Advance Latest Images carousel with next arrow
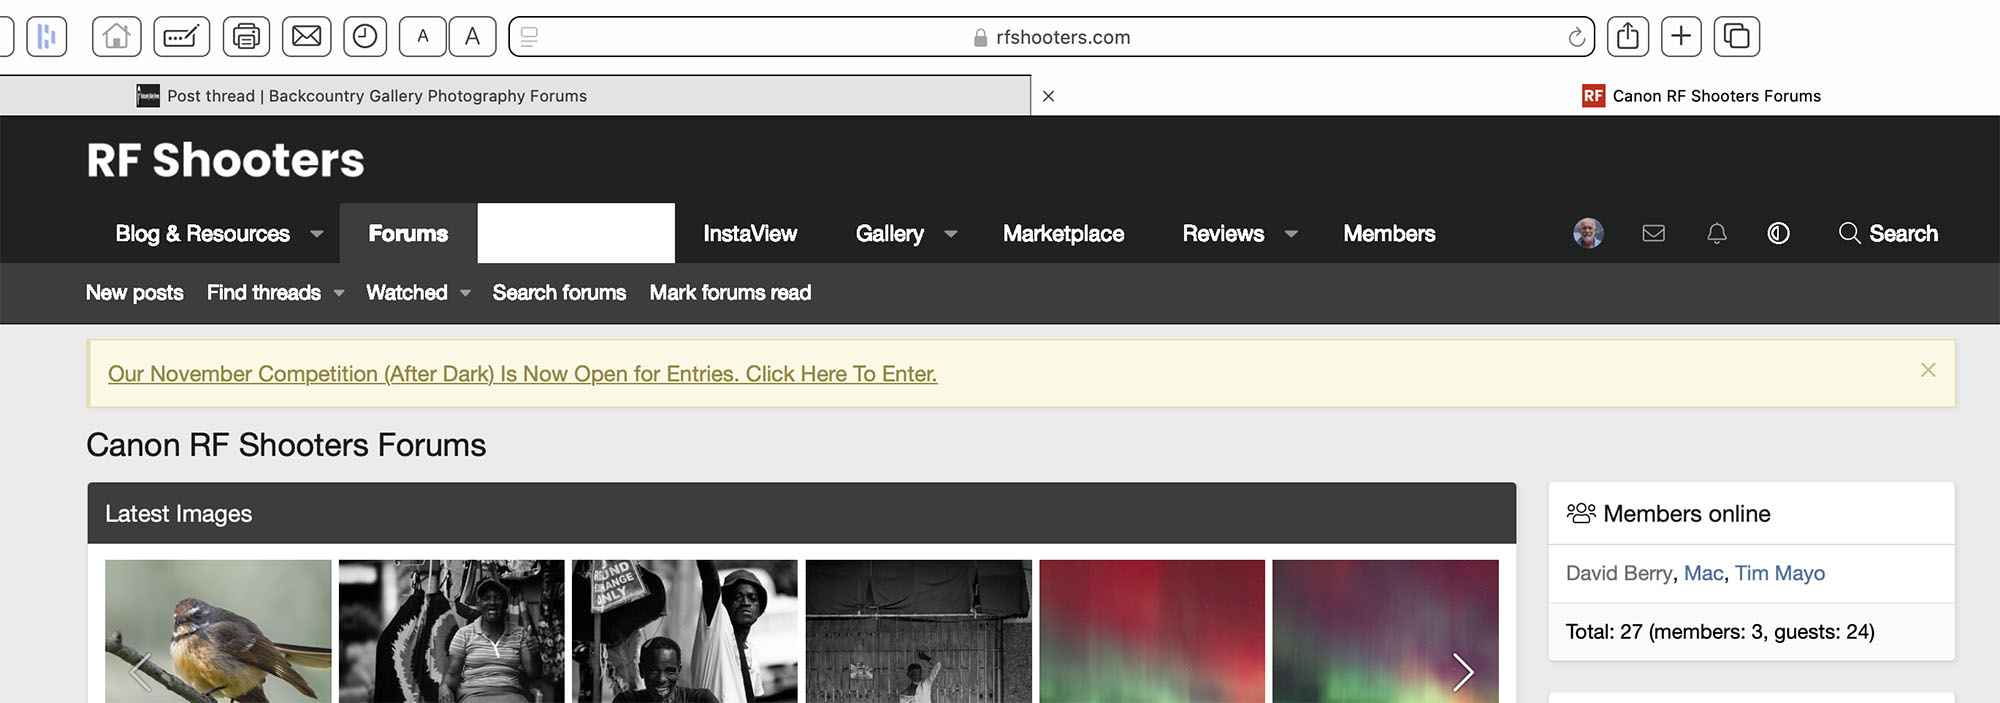Image resolution: width=2000 pixels, height=703 pixels. tap(1463, 671)
